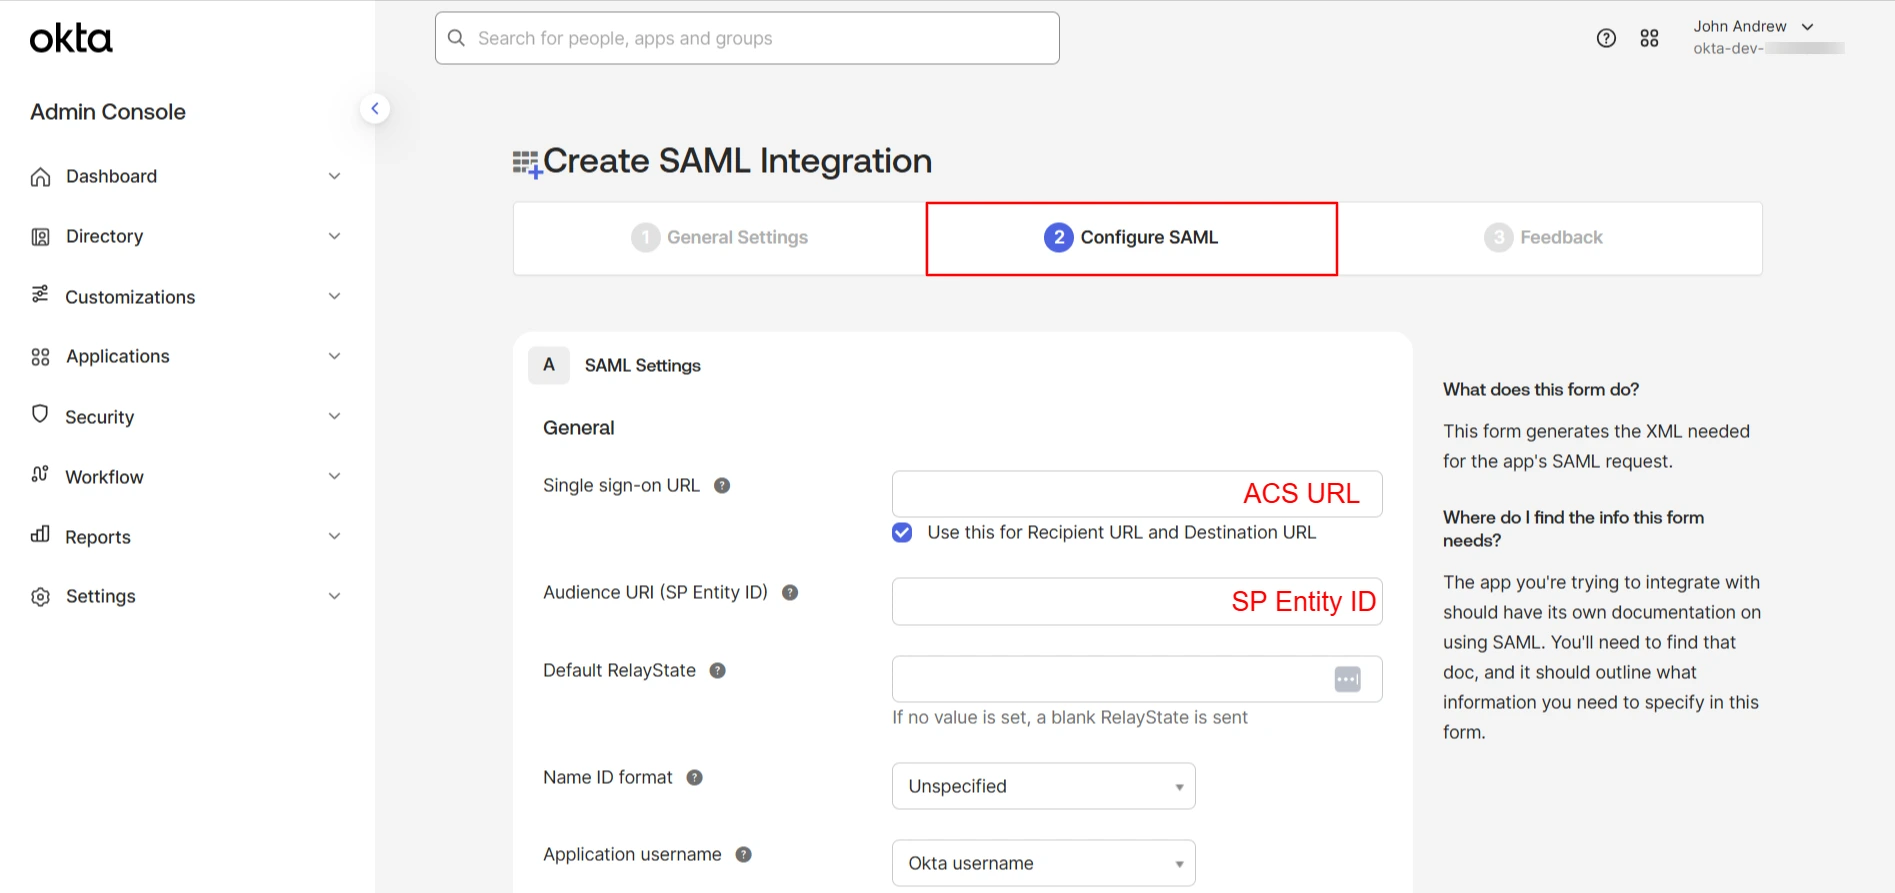Click the Security shield icon

pos(40,414)
